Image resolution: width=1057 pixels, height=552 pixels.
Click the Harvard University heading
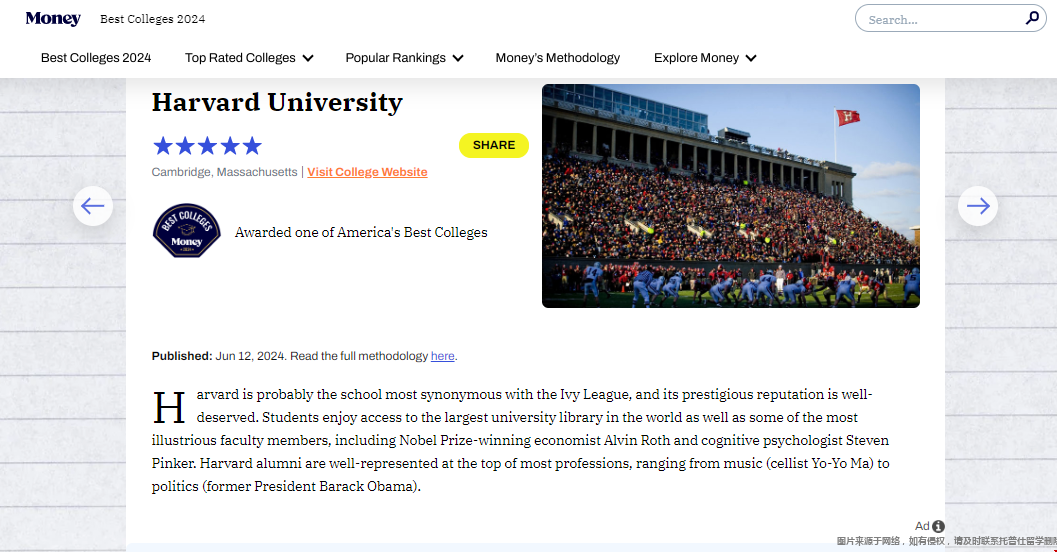[x=277, y=102]
